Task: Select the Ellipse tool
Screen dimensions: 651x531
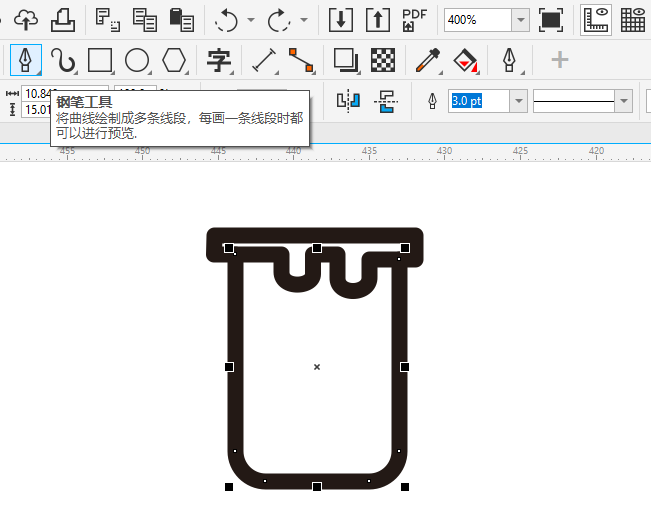Action: tap(137, 60)
